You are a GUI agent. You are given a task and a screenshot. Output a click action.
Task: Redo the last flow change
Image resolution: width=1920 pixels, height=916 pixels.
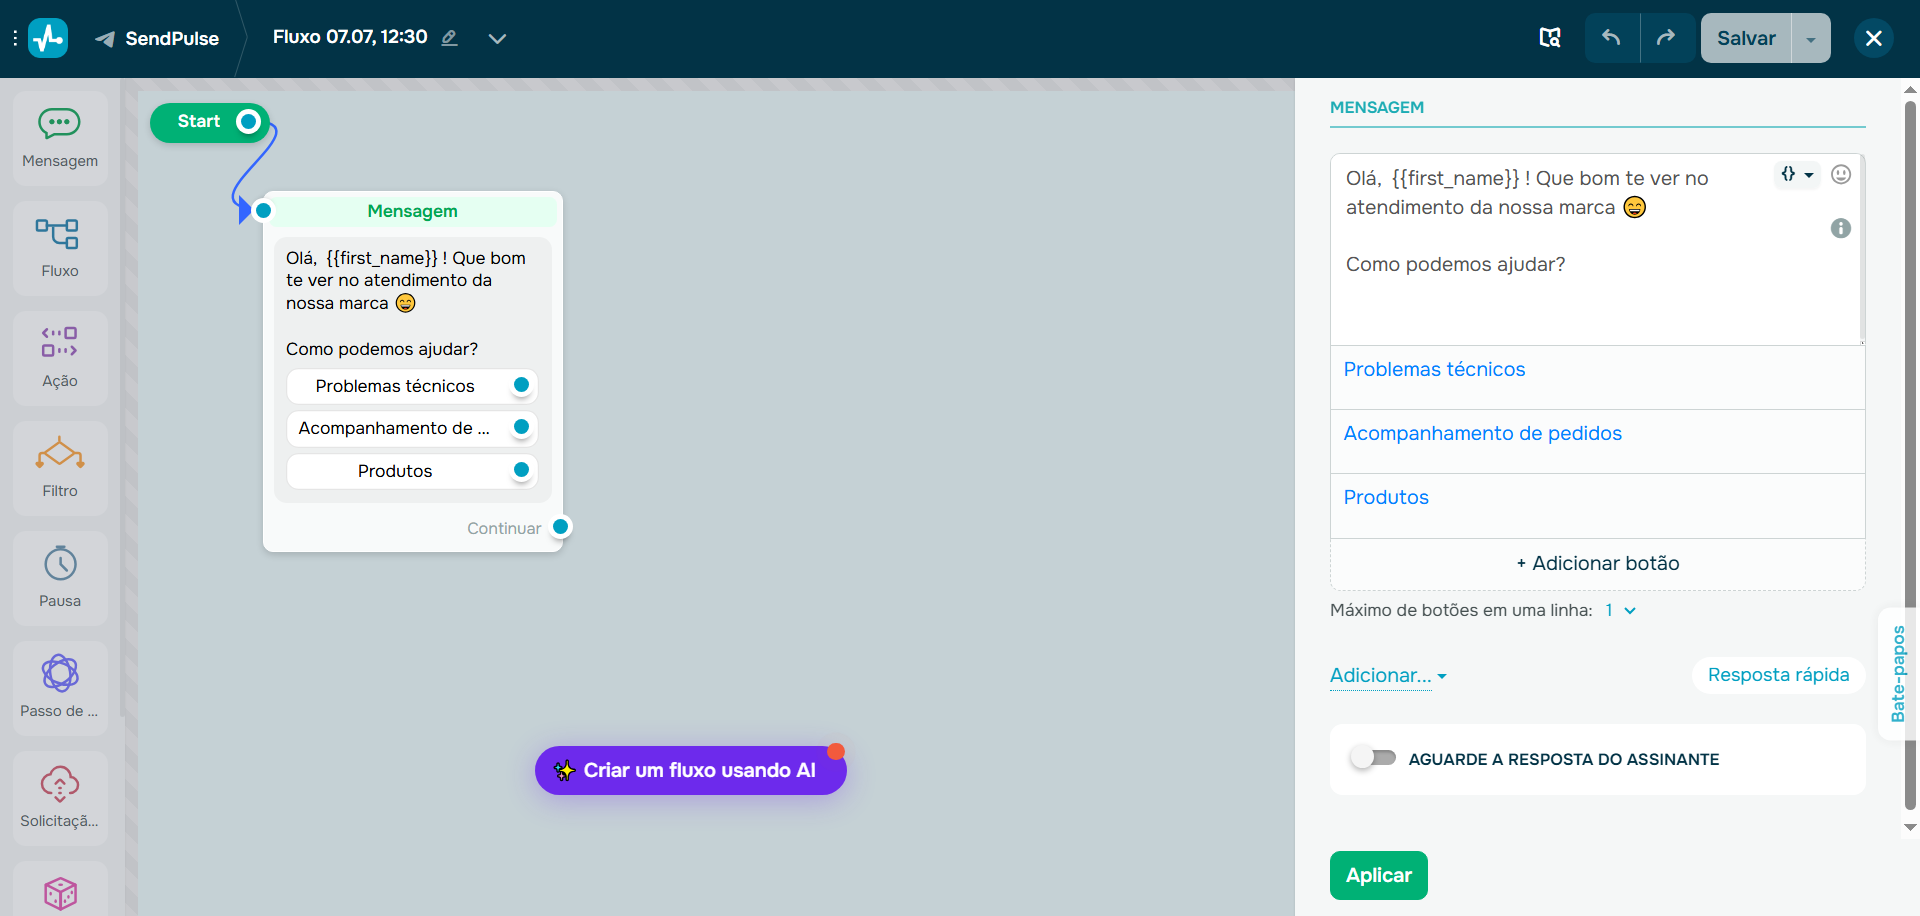coord(1666,37)
